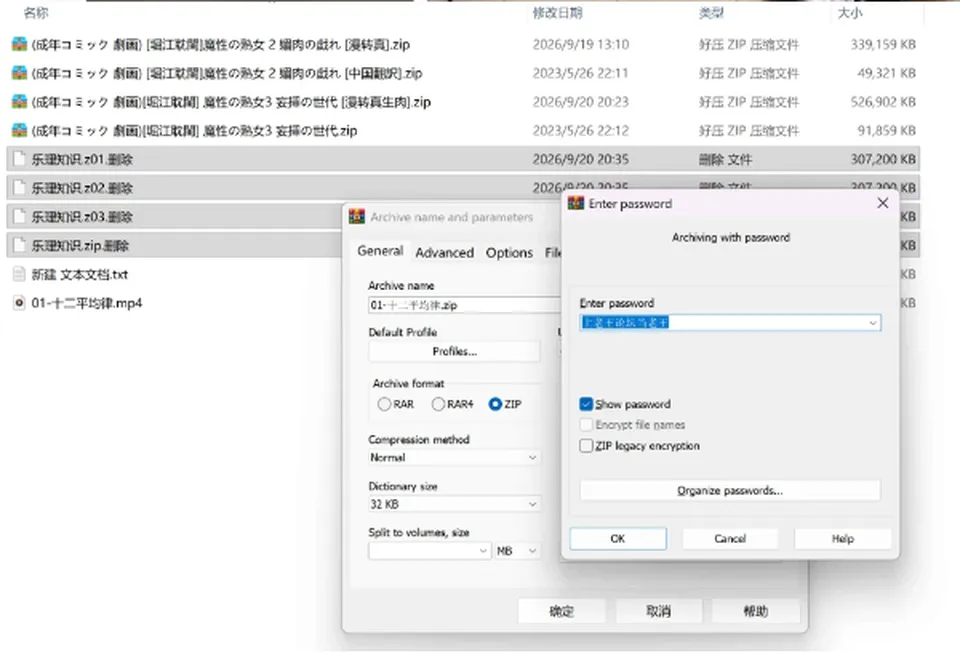Switch to the Options tab

pyautogui.click(x=509, y=253)
